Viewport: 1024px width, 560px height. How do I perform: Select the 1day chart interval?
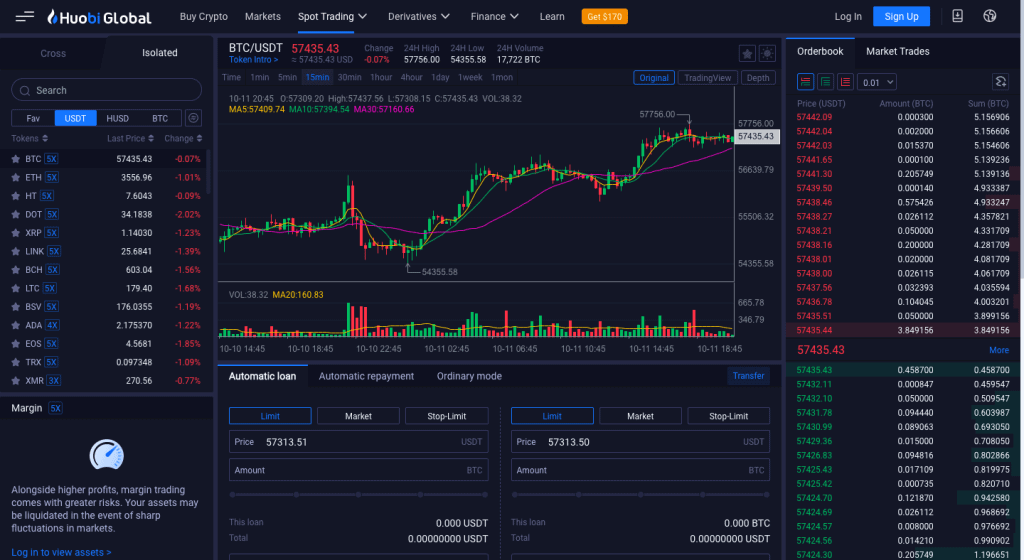440,77
